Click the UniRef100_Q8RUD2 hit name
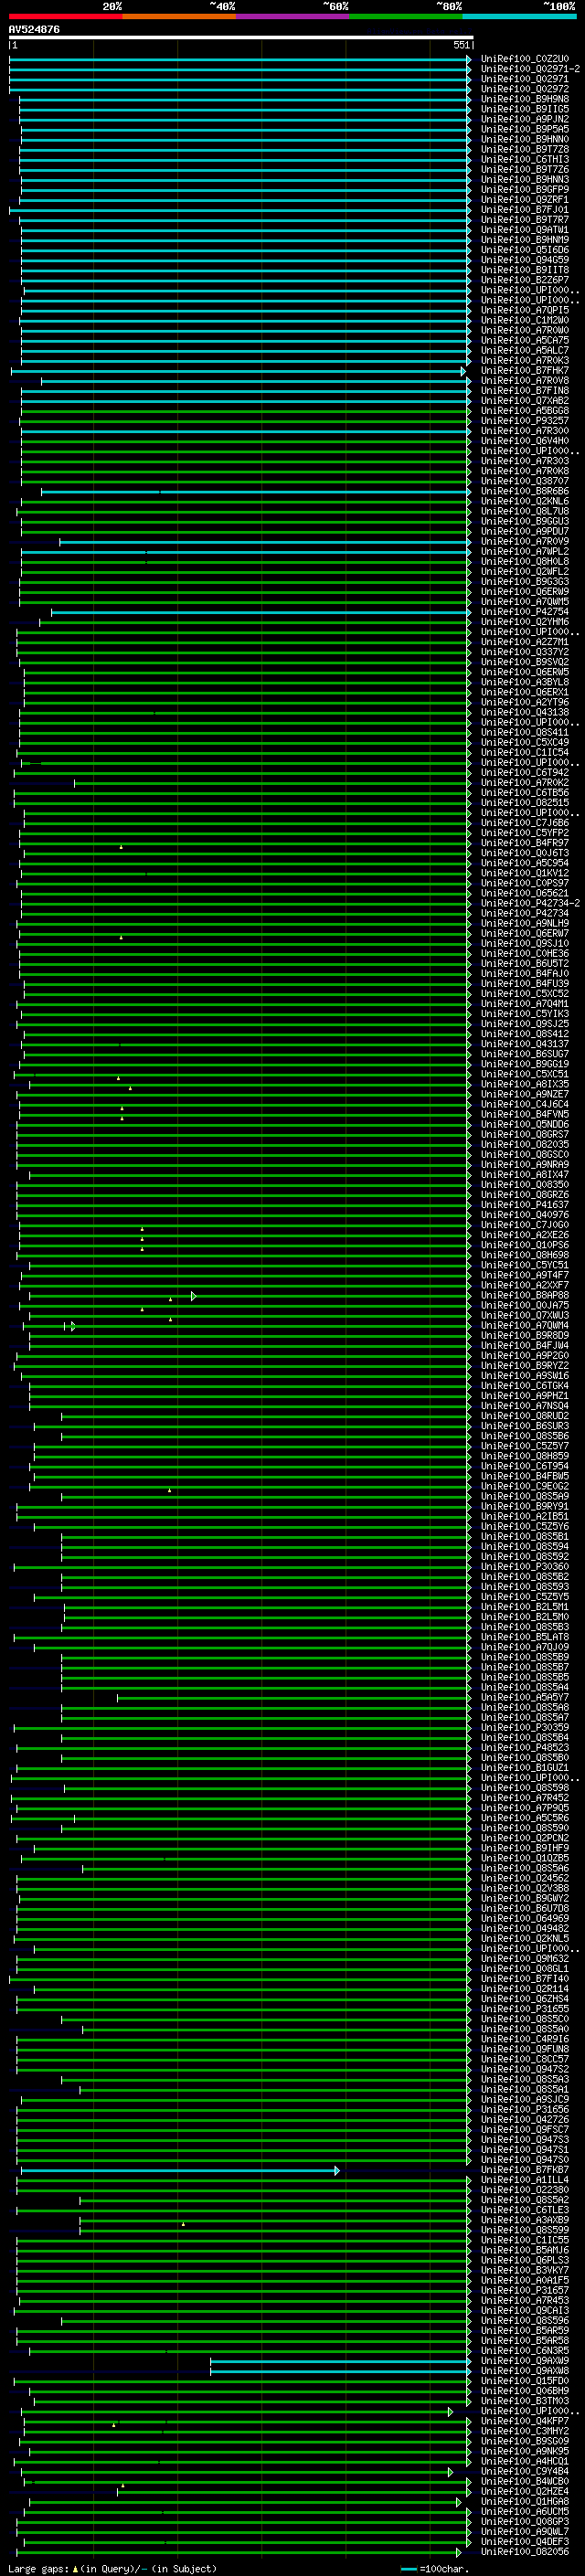 [x=524, y=1416]
